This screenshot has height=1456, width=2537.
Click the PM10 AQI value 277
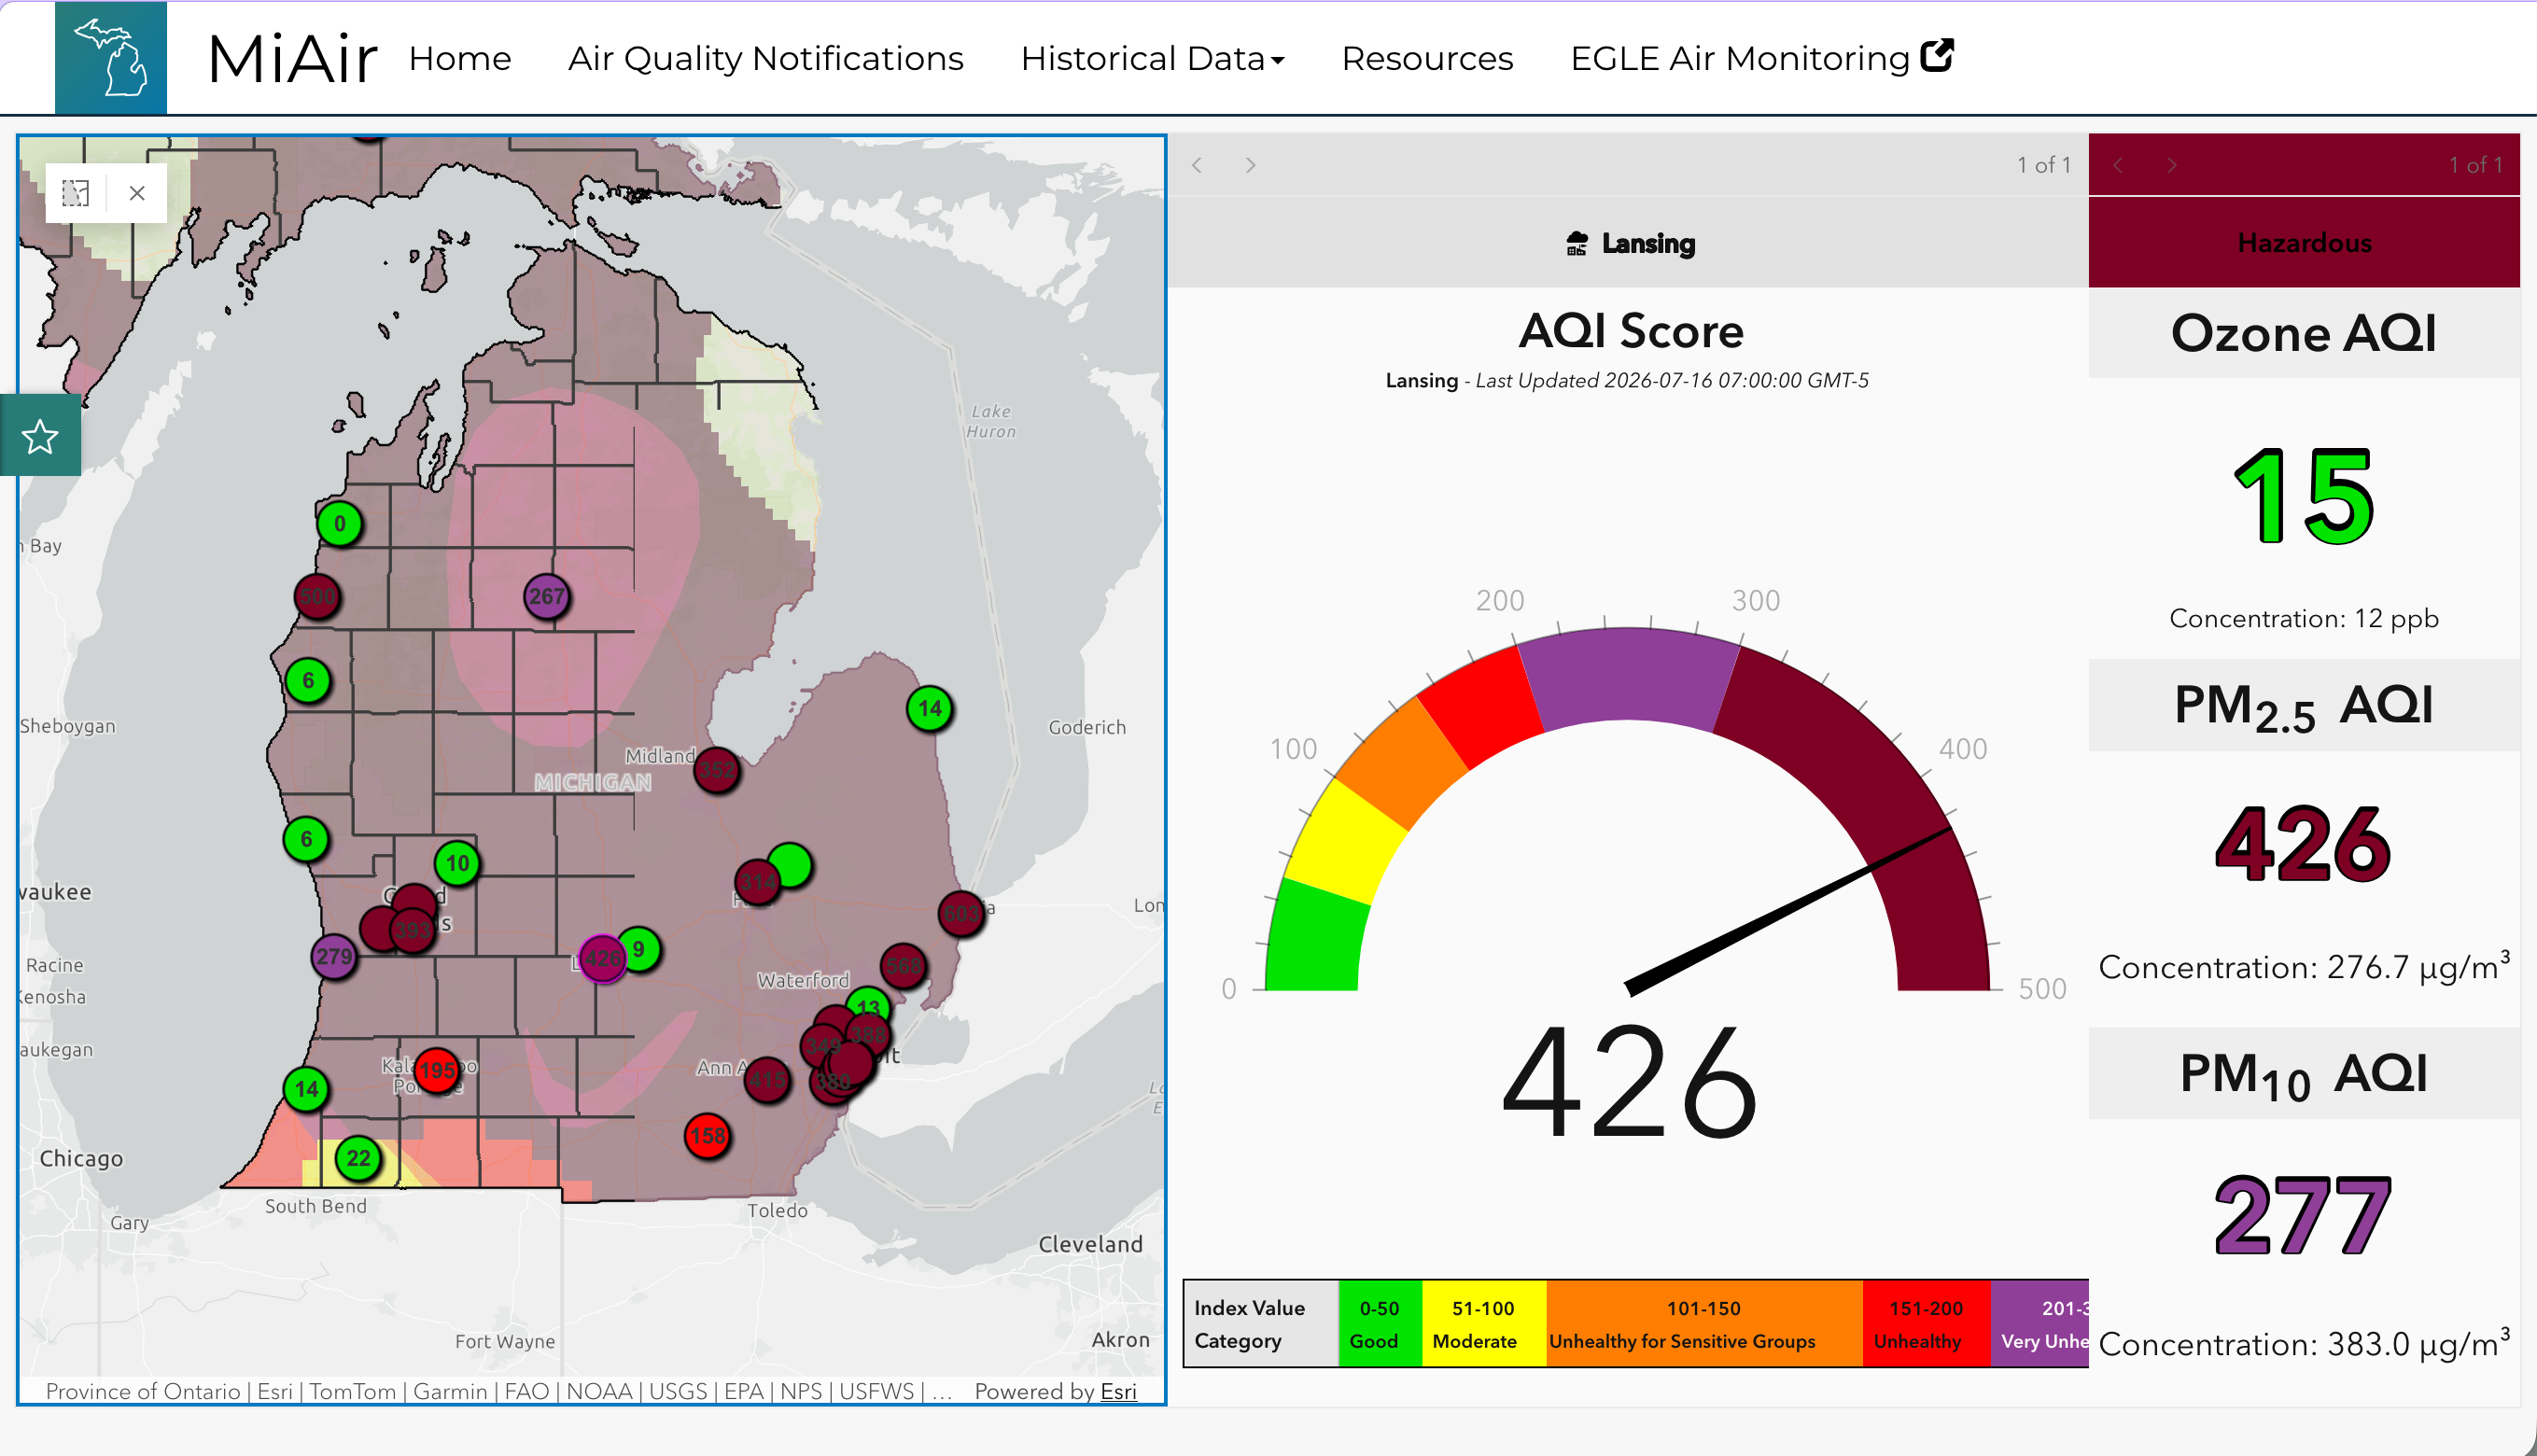coord(2303,1215)
